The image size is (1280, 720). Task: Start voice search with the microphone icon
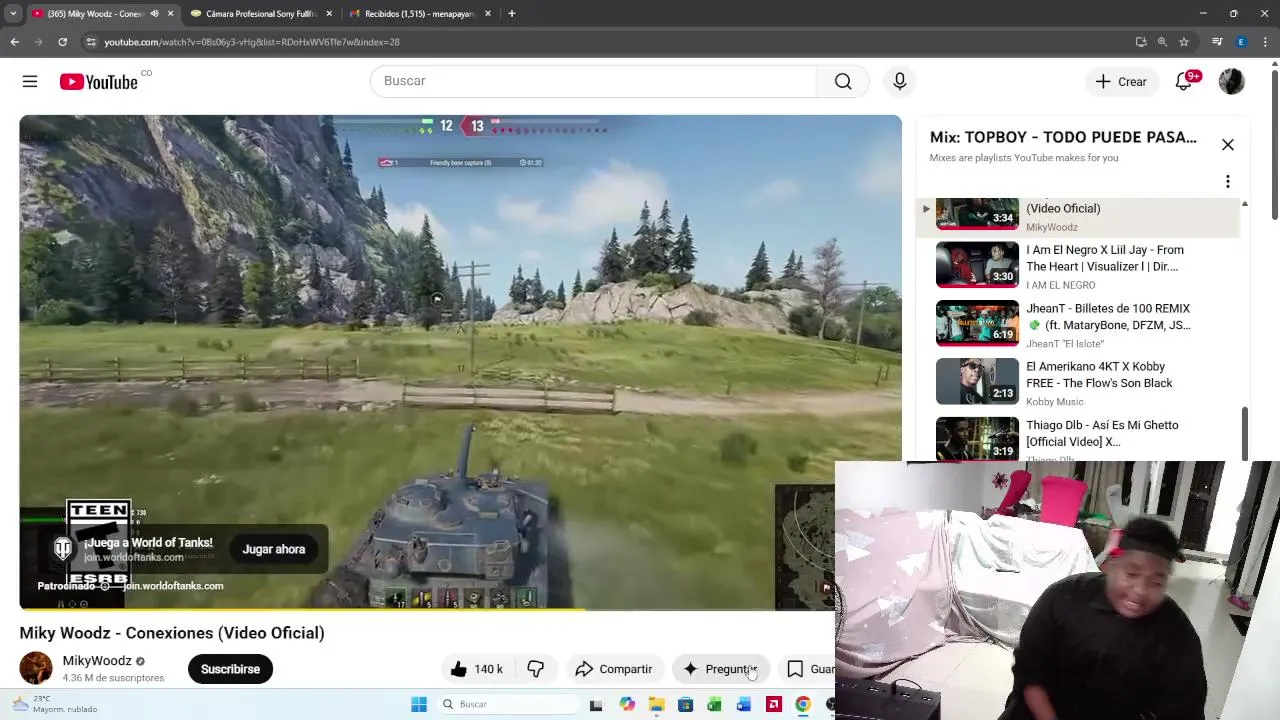tap(900, 81)
